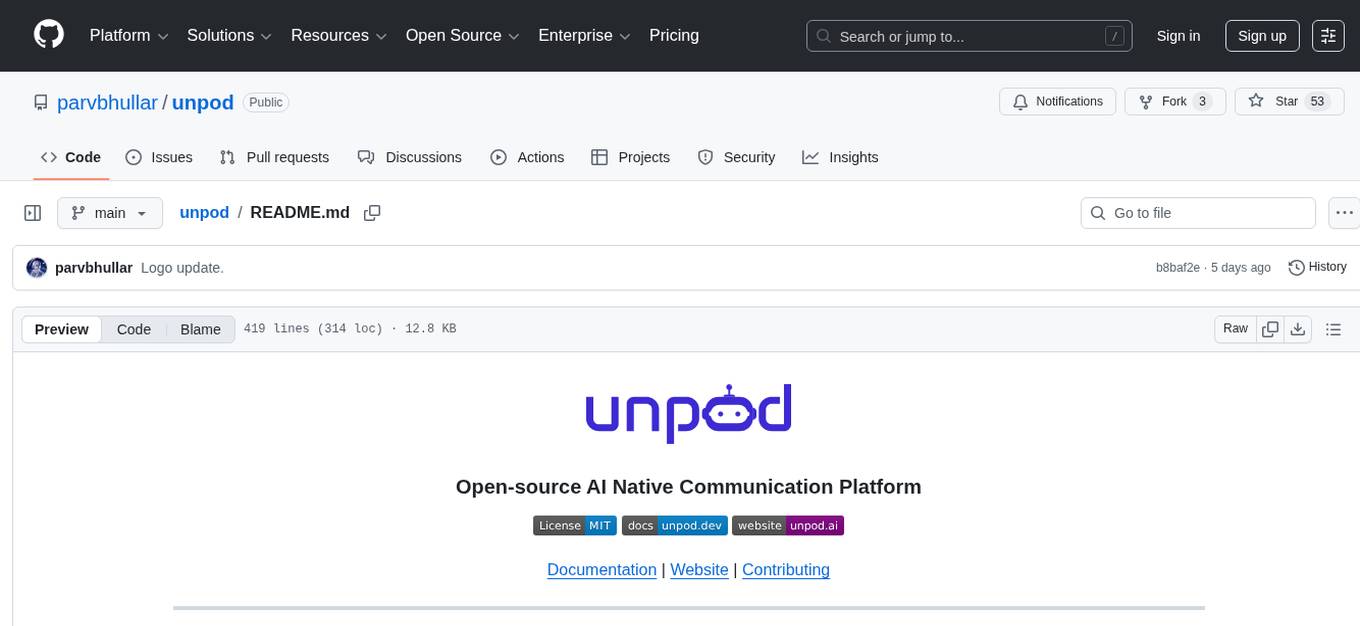1360x626 pixels.
Task: Click the Go to file search field
Action: coord(1197,212)
